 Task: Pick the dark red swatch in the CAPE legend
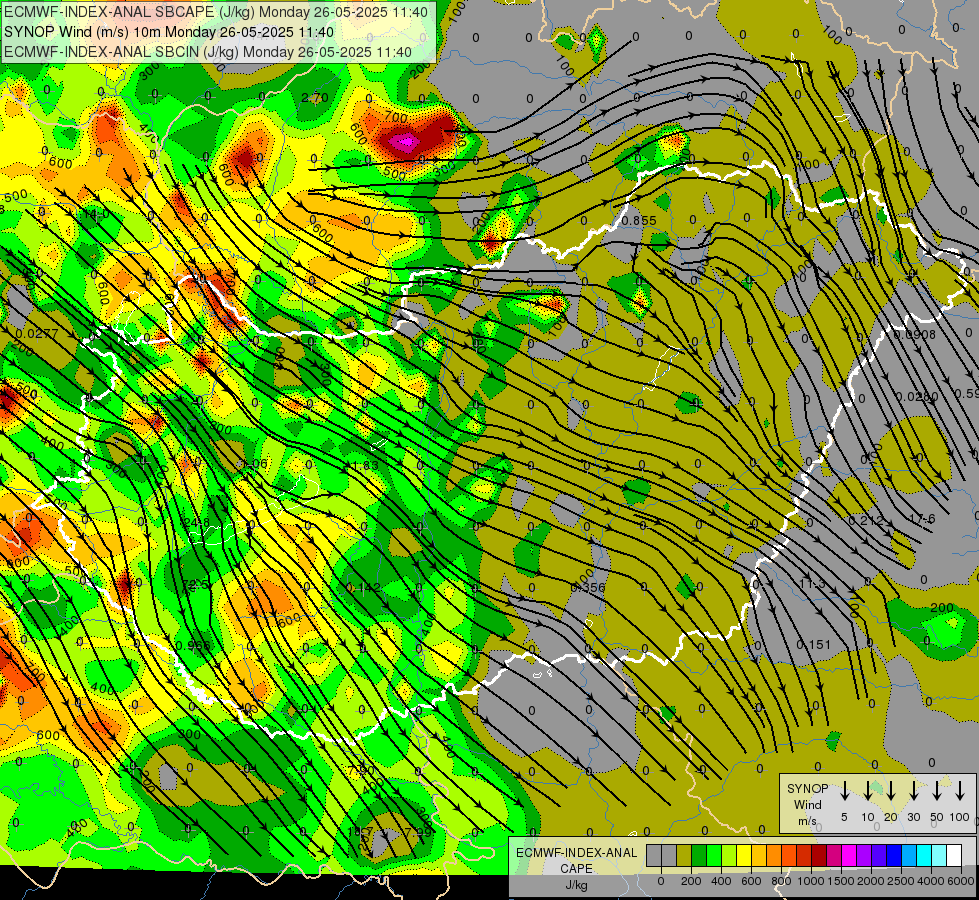(819, 855)
